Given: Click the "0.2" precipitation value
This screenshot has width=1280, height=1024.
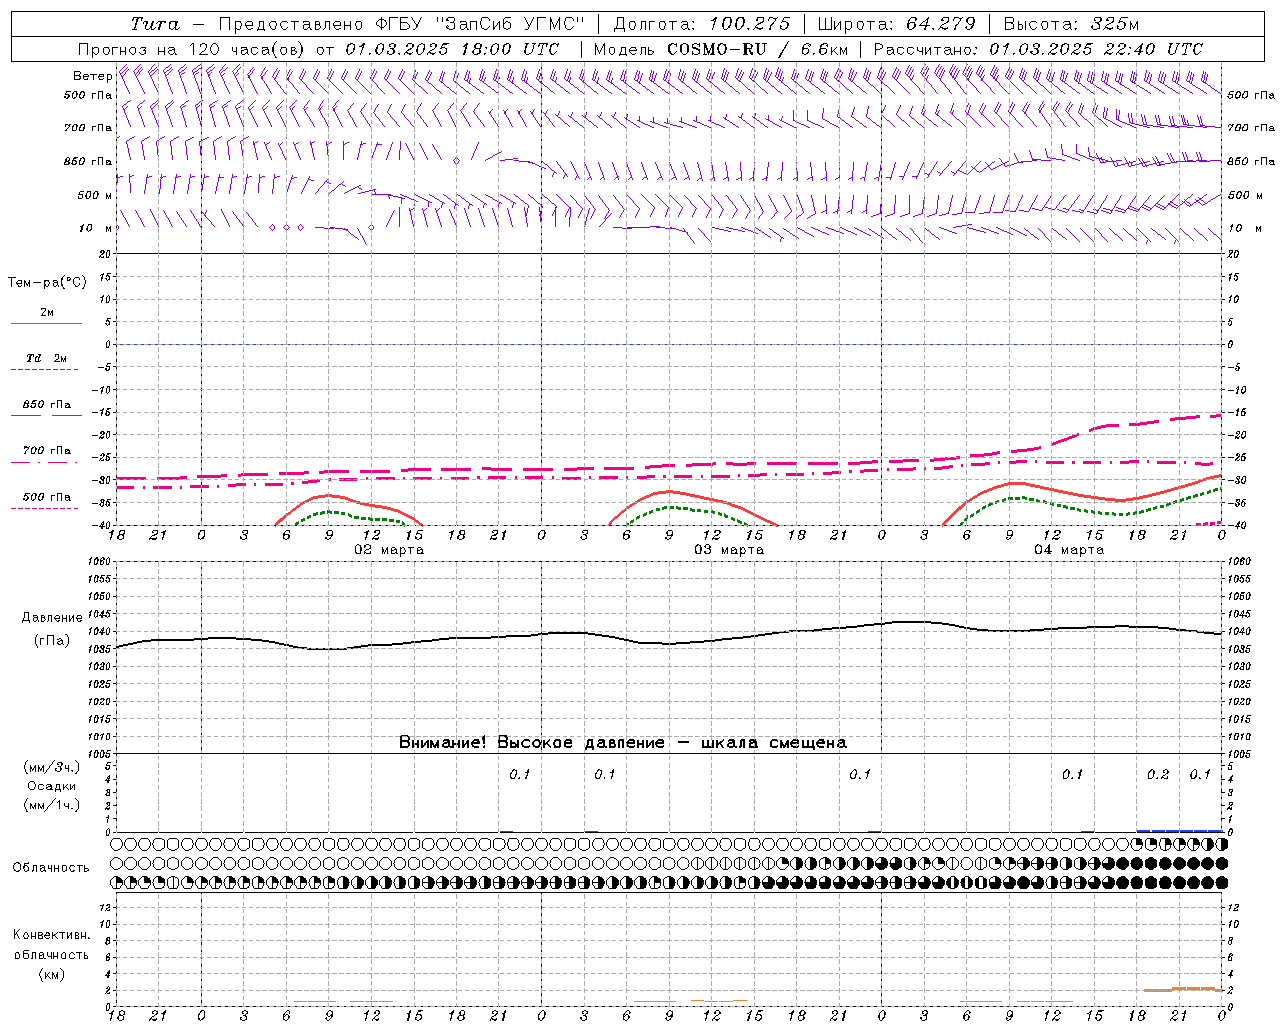Looking at the screenshot, I should coord(1158,775).
